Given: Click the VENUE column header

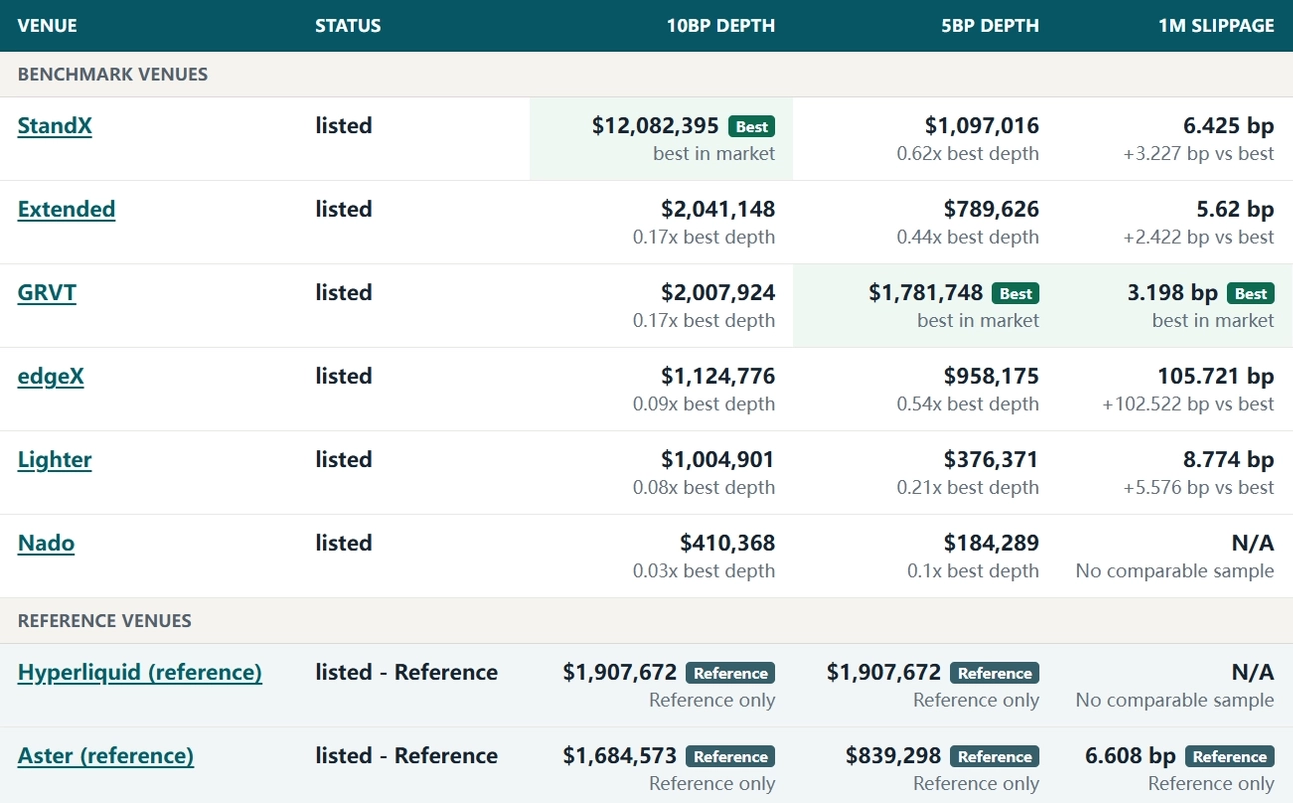Looking at the screenshot, I should point(48,26).
